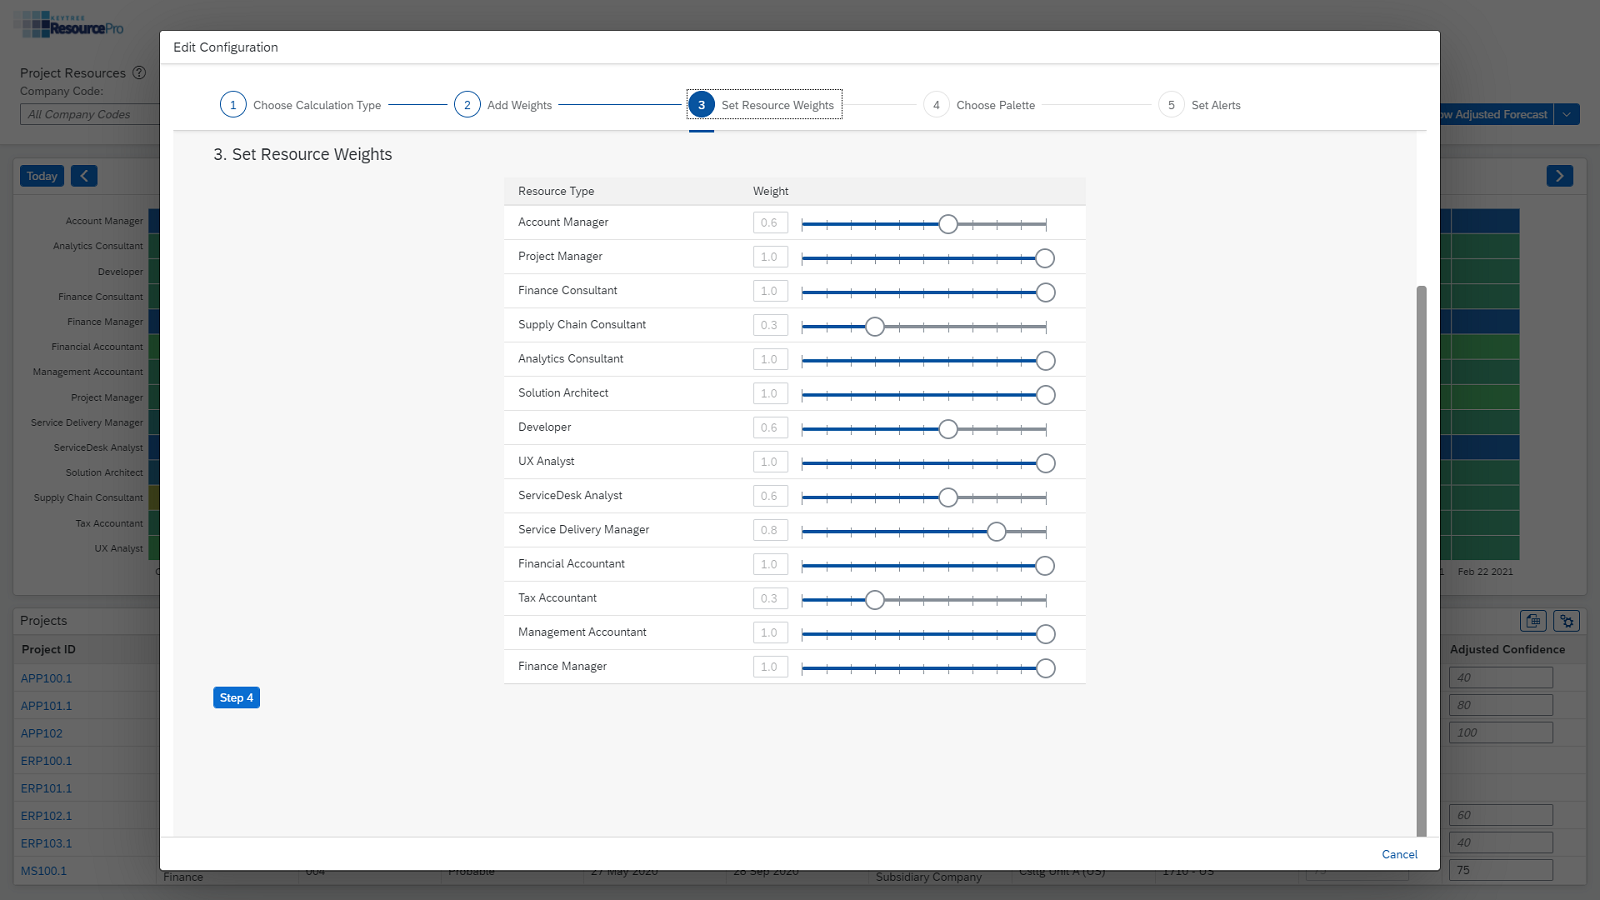Go to wizard step 1 circle icon
This screenshot has width=1600, height=900.
[233, 105]
